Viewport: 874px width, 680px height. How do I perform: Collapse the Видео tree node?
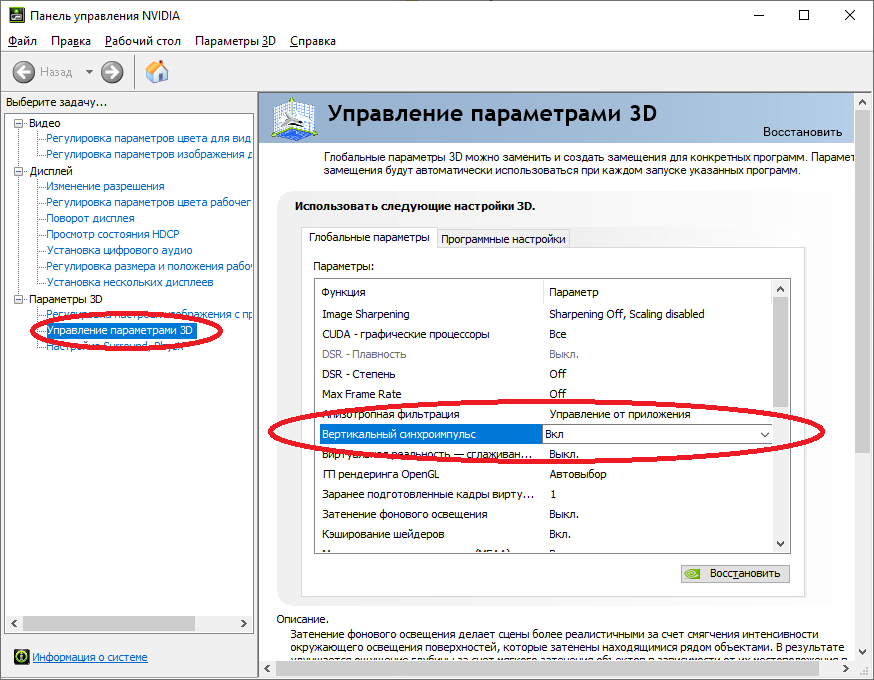tap(19, 123)
